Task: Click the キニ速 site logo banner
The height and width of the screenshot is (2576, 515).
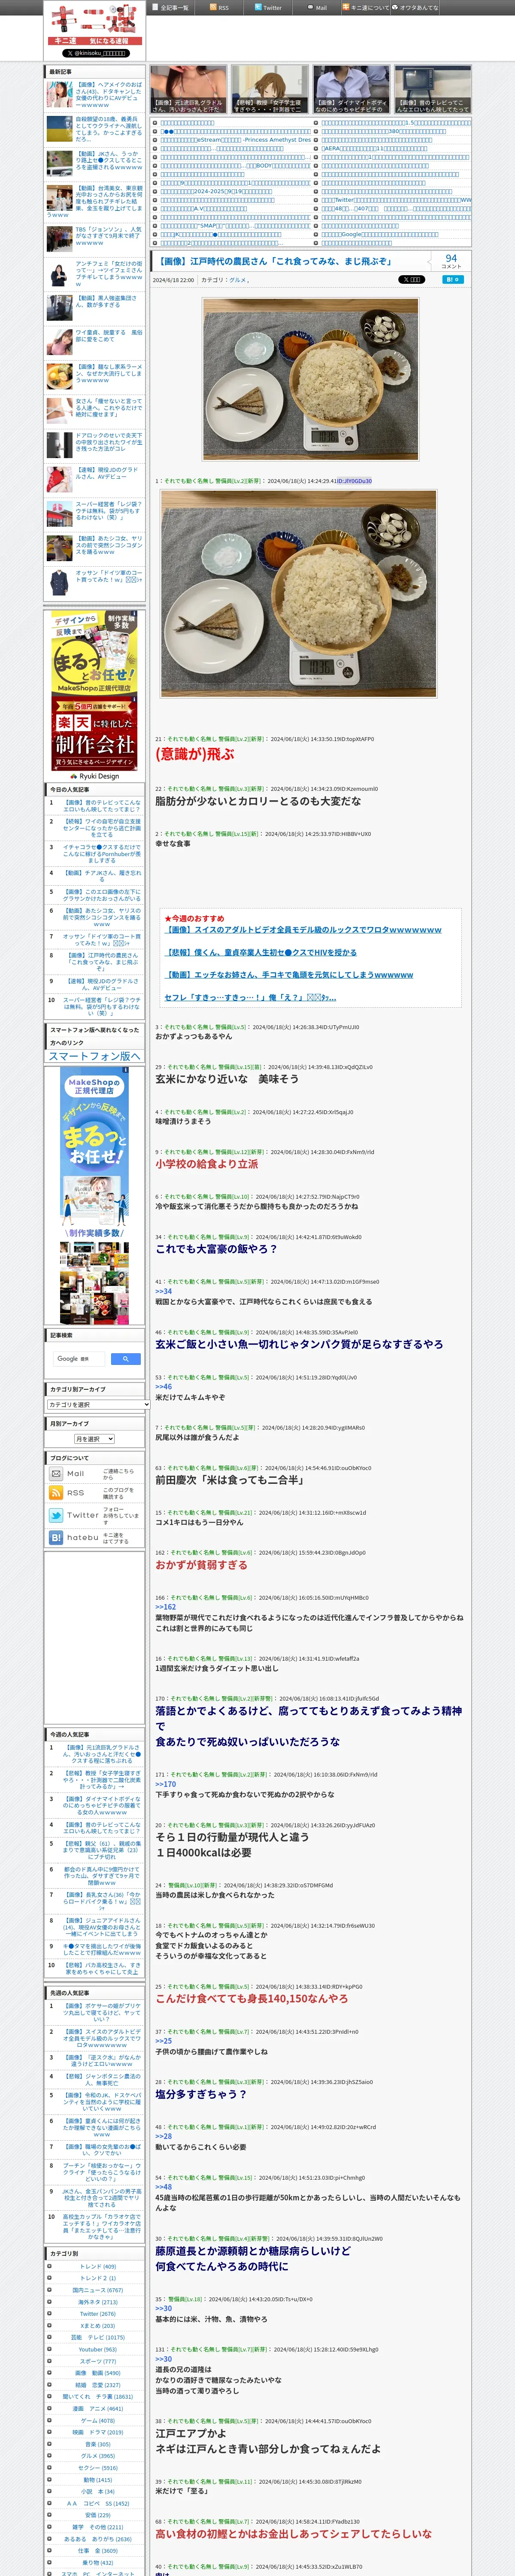Action: click(x=94, y=25)
